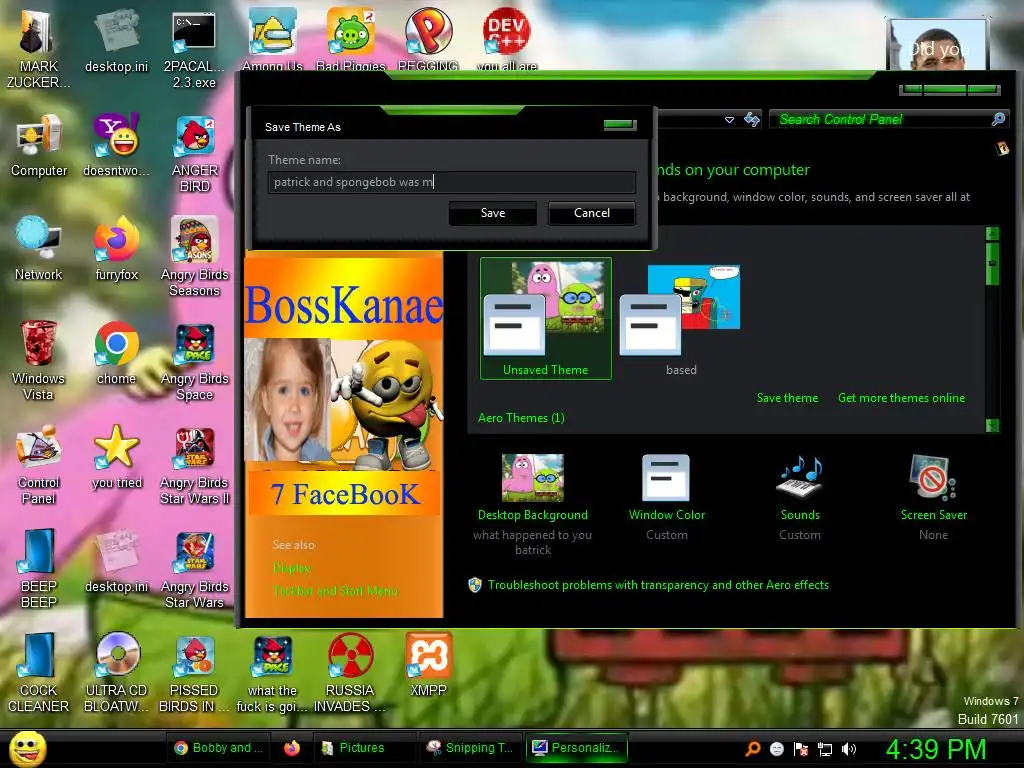Open the MARK ZUCKER... desktop icon

point(38,49)
